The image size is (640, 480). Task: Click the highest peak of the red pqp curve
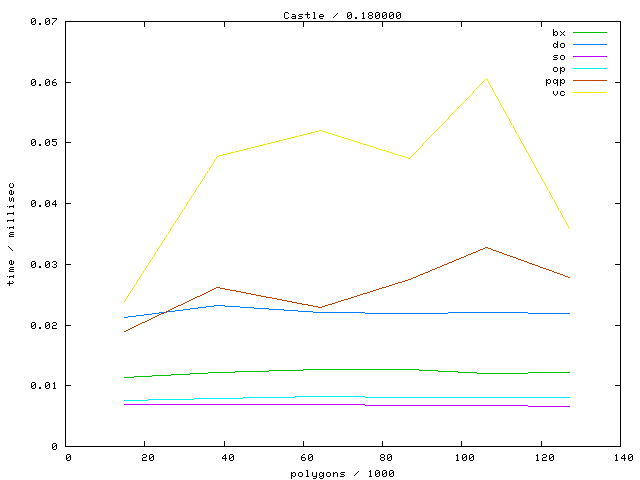pos(486,247)
